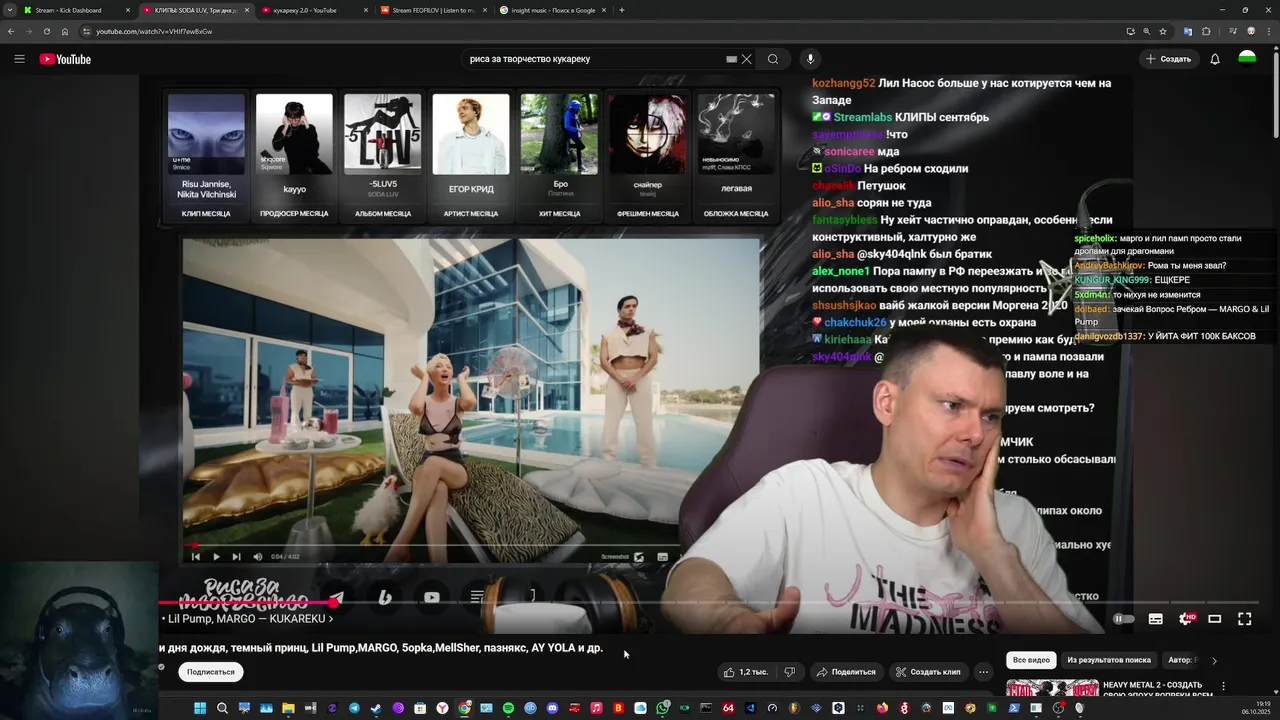Go to the YouTube home logo
The image size is (1280, 720).
click(65, 59)
